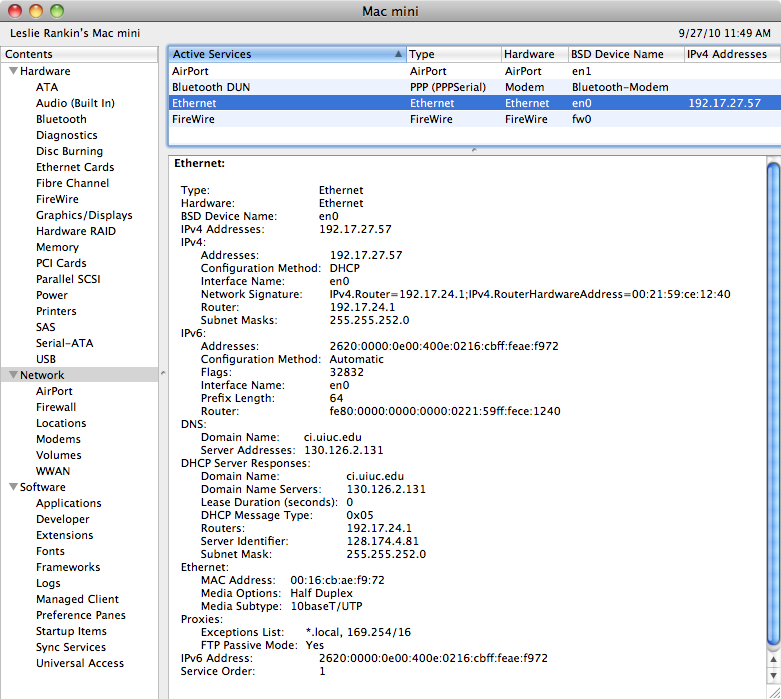Select Serial-ATA item
781x699 pixels.
tap(65, 343)
